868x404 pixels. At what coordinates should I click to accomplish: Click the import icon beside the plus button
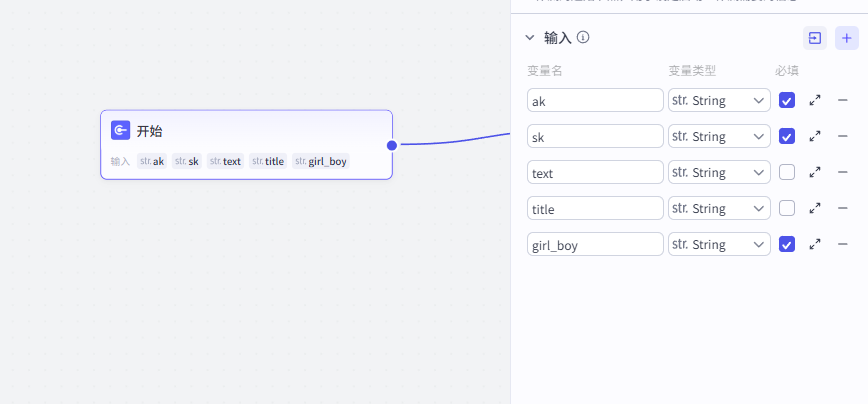[x=815, y=38]
